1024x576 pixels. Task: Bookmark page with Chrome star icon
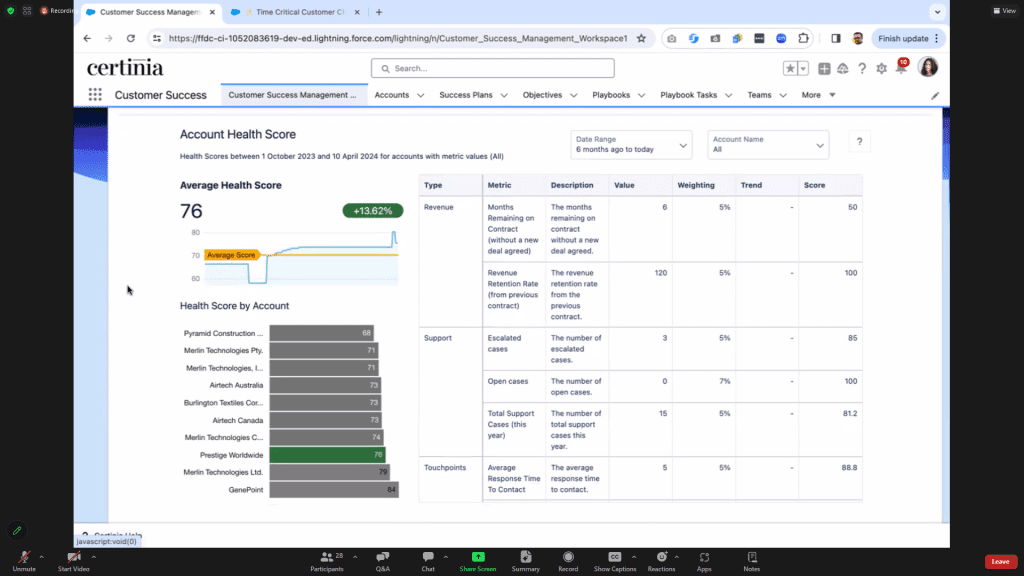pyautogui.click(x=641, y=39)
